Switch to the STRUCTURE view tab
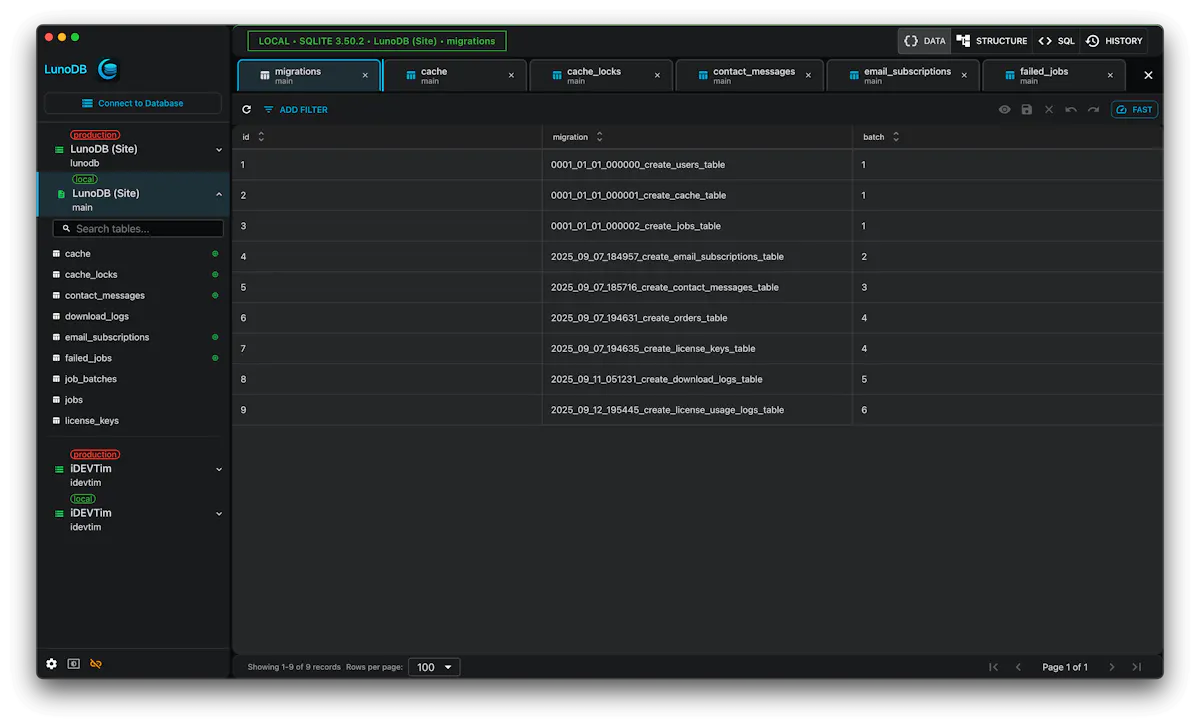 [992, 41]
